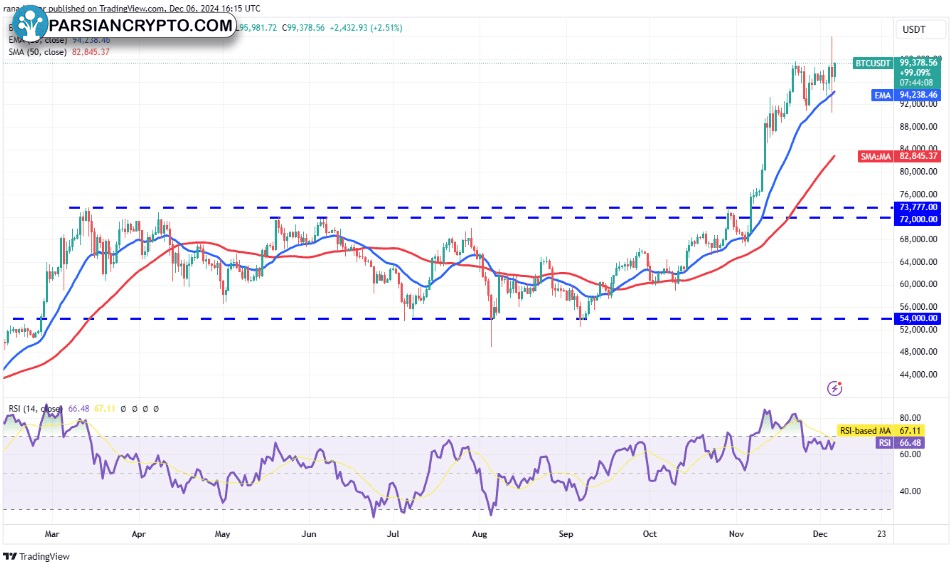Click the blue EMA axis label
The image size is (950, 562).
click(x=882, y=95)
